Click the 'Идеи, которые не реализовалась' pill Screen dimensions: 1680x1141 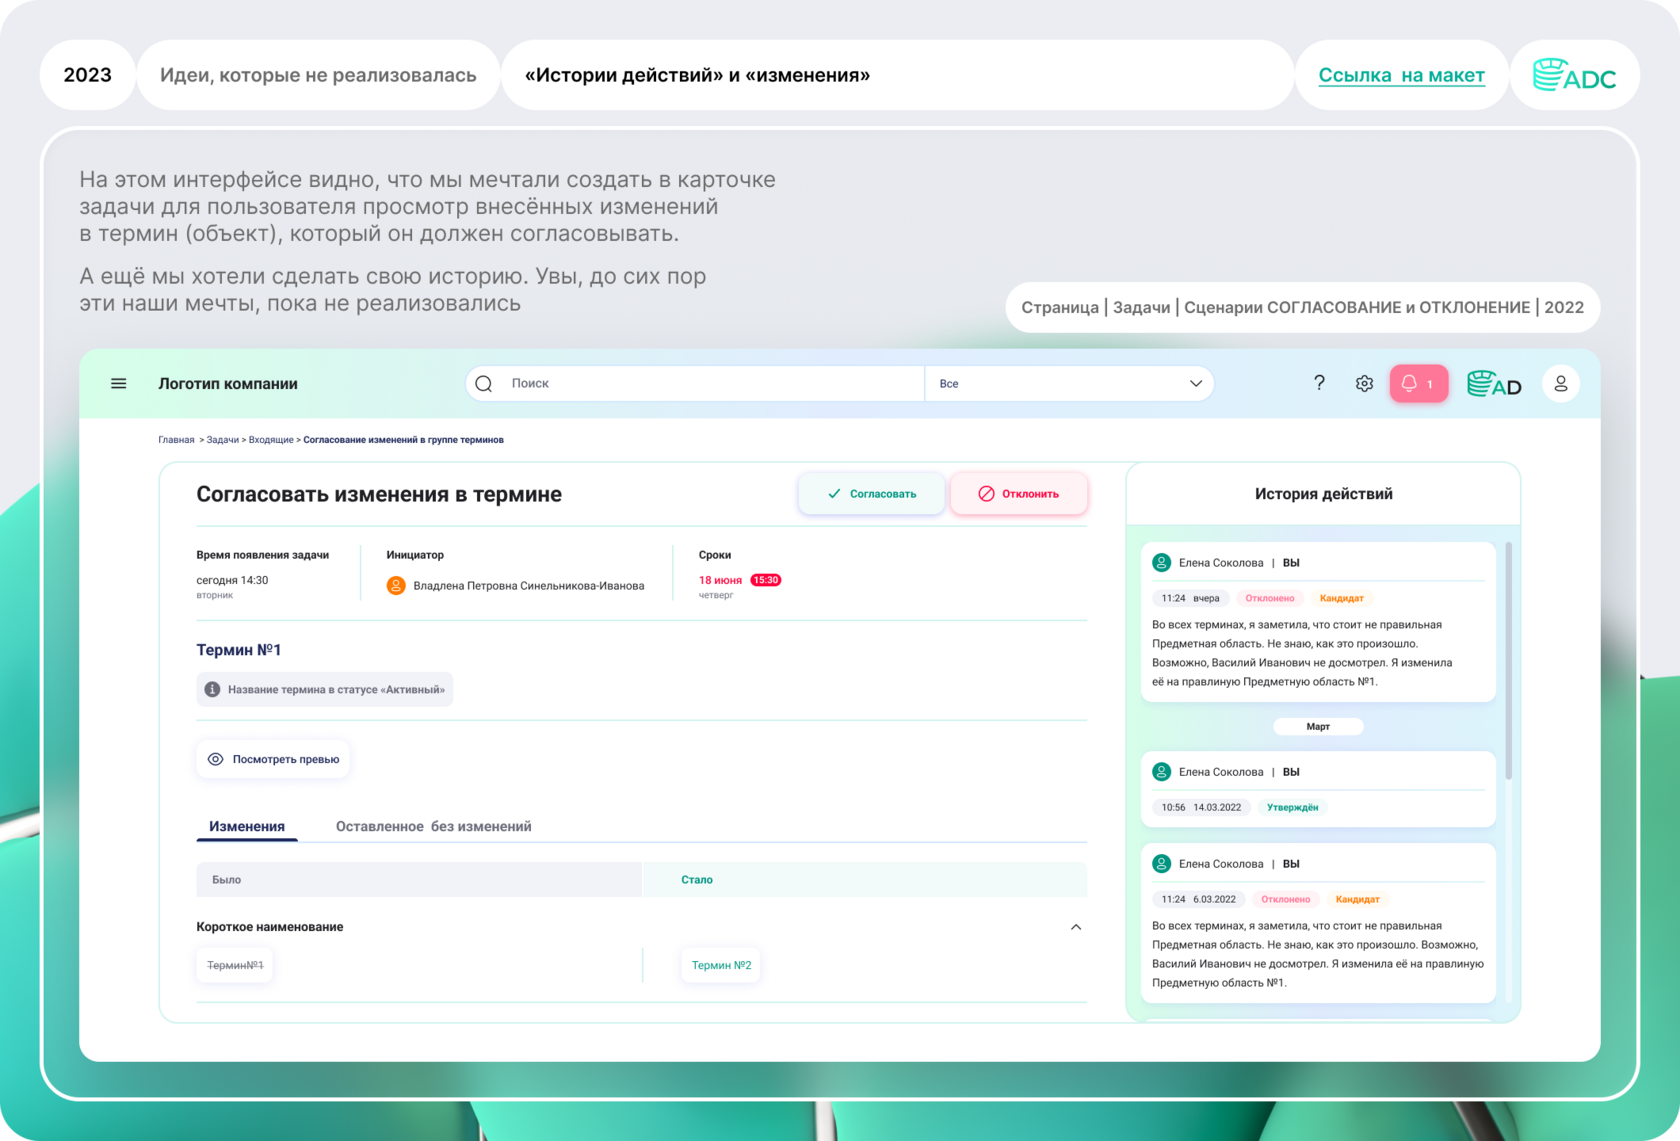[x=318, y=75]
